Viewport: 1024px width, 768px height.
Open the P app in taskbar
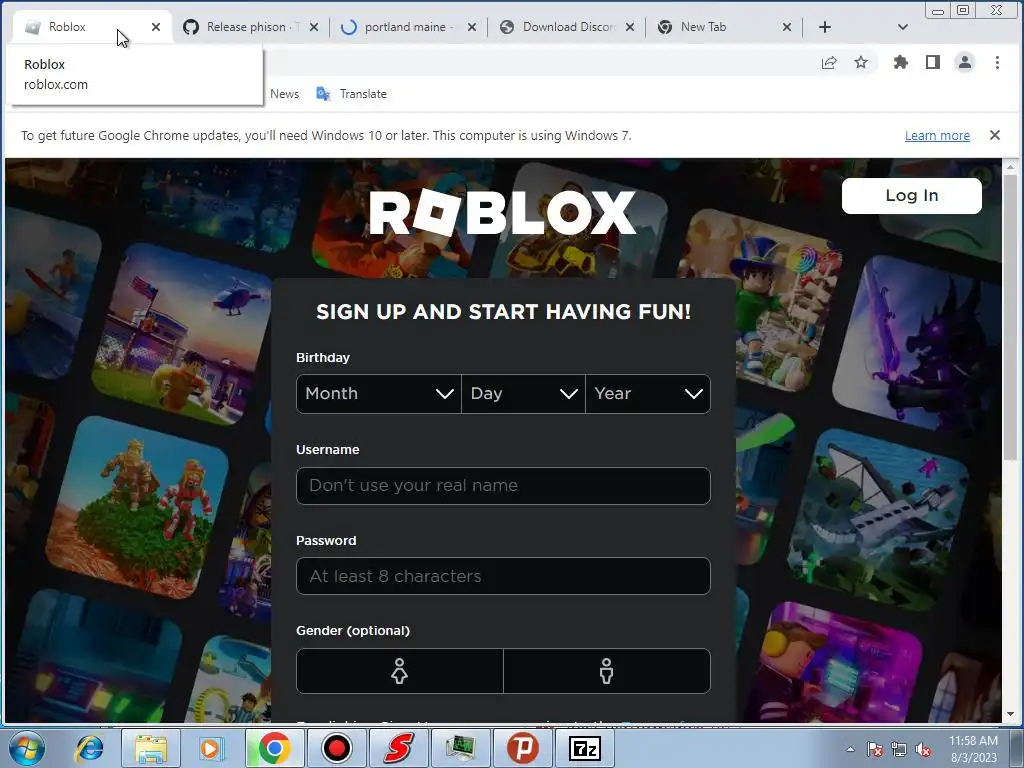tap(522, 748)
